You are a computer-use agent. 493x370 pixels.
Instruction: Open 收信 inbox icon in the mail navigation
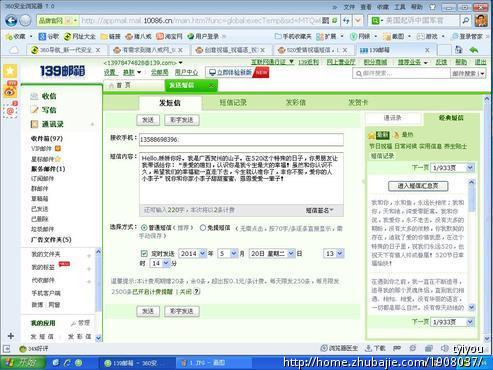pos(34,97)
